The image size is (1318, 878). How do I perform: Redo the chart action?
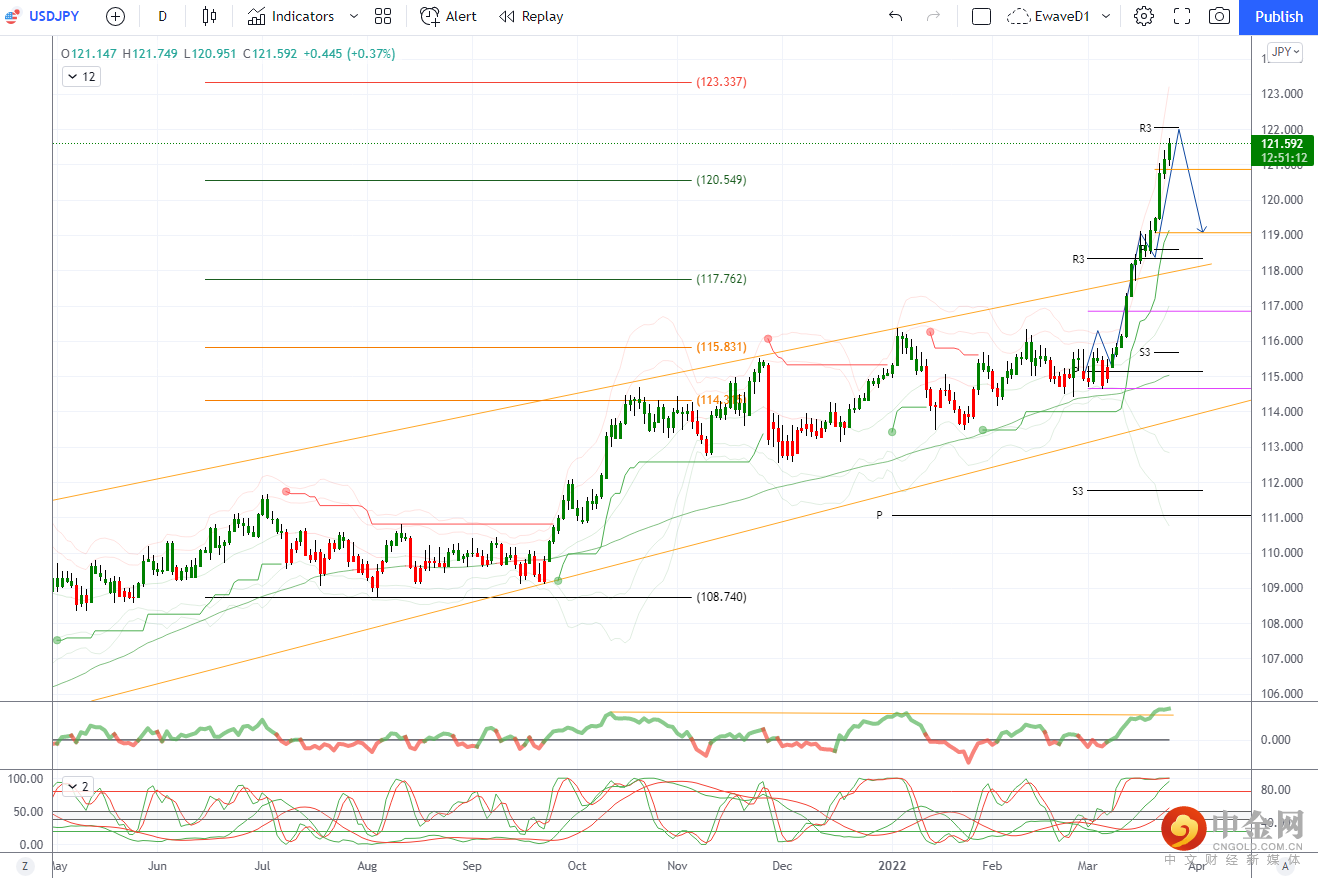(x=934, y=16)
